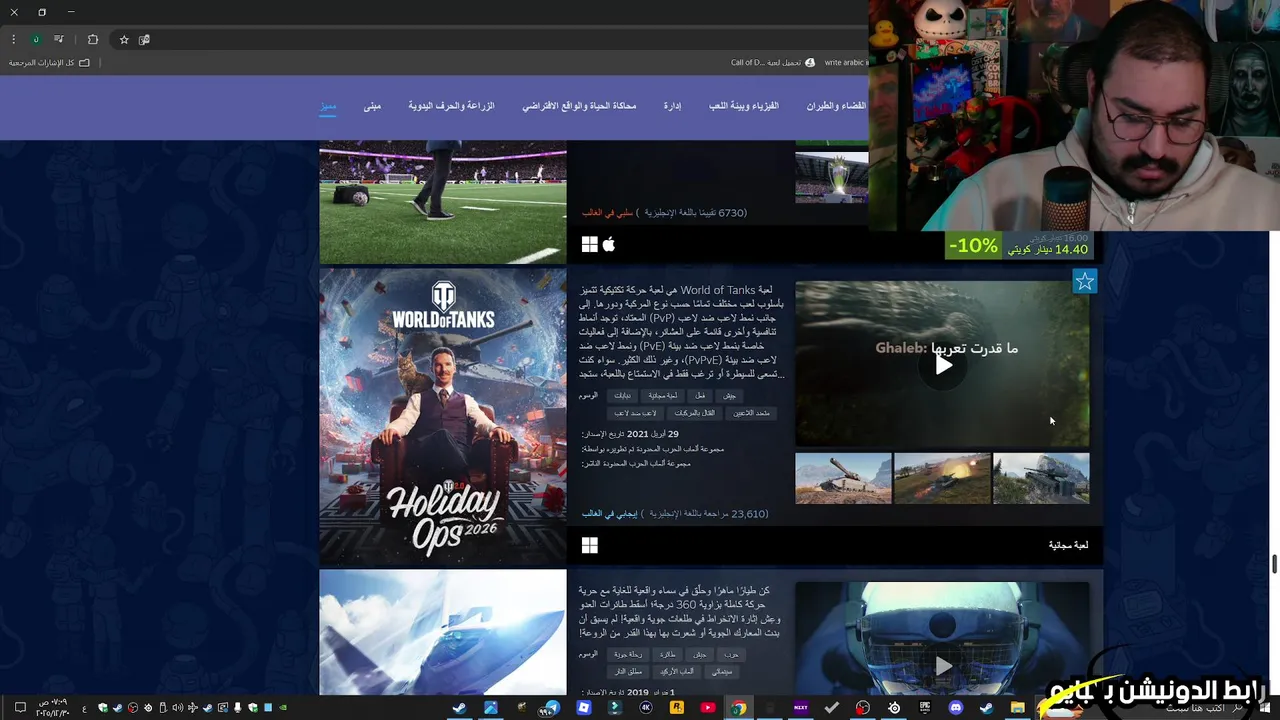
Task: Open the flight game jet cover image
Action: click(443, 632)
